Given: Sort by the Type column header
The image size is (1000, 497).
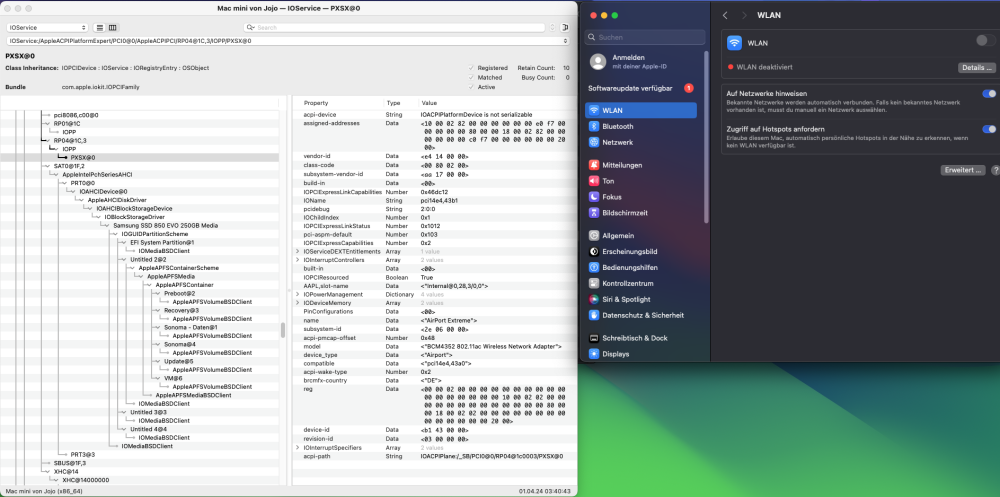Looking at the screenshot, I should (x=400, y=103).
